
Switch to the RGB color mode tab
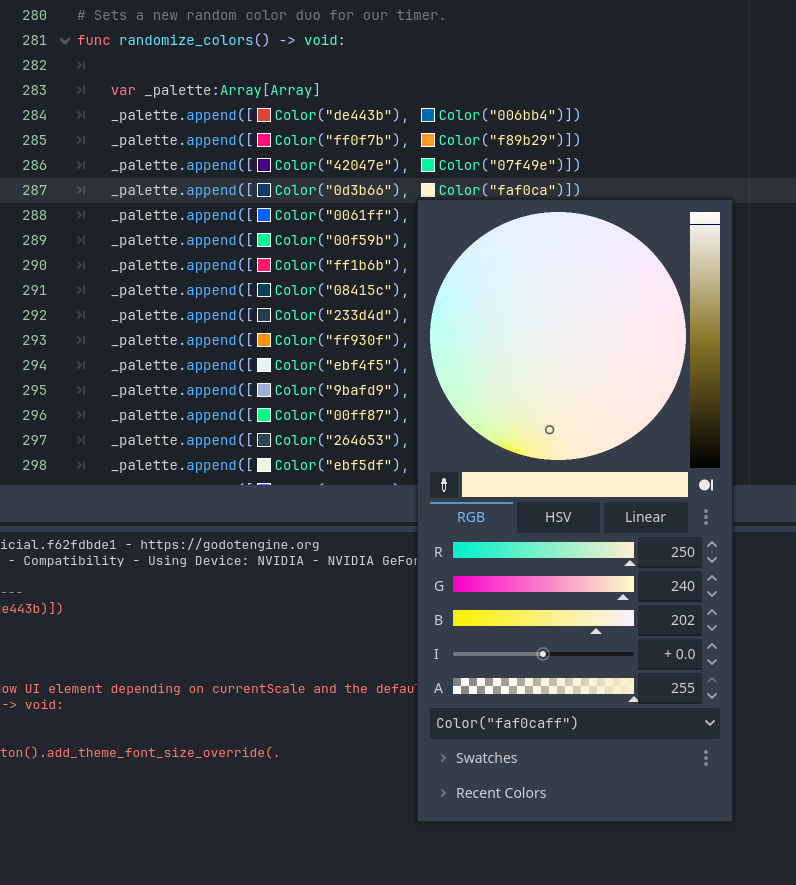(471, 517)
